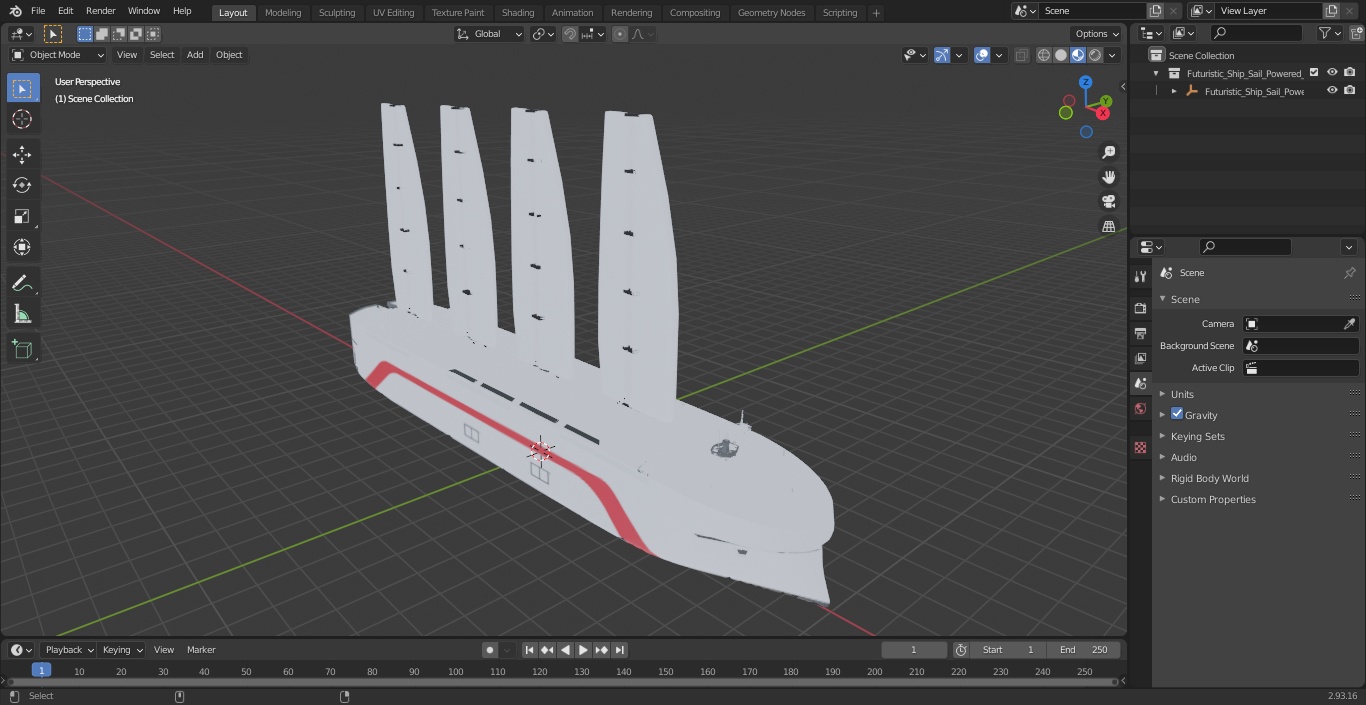This screenshot has width=1366, height=705.
Task: Open the World properties tab
Action: point(1140,408)
